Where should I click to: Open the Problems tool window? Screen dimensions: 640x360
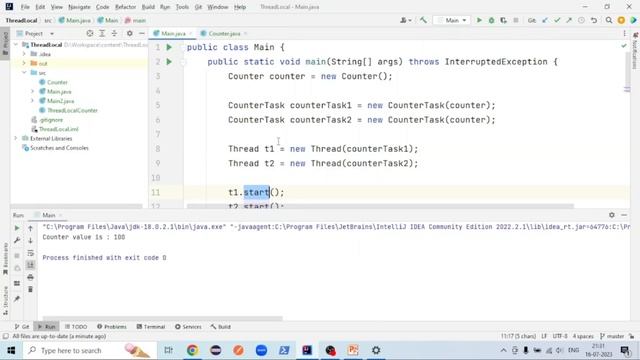click(x=111, y=327)
